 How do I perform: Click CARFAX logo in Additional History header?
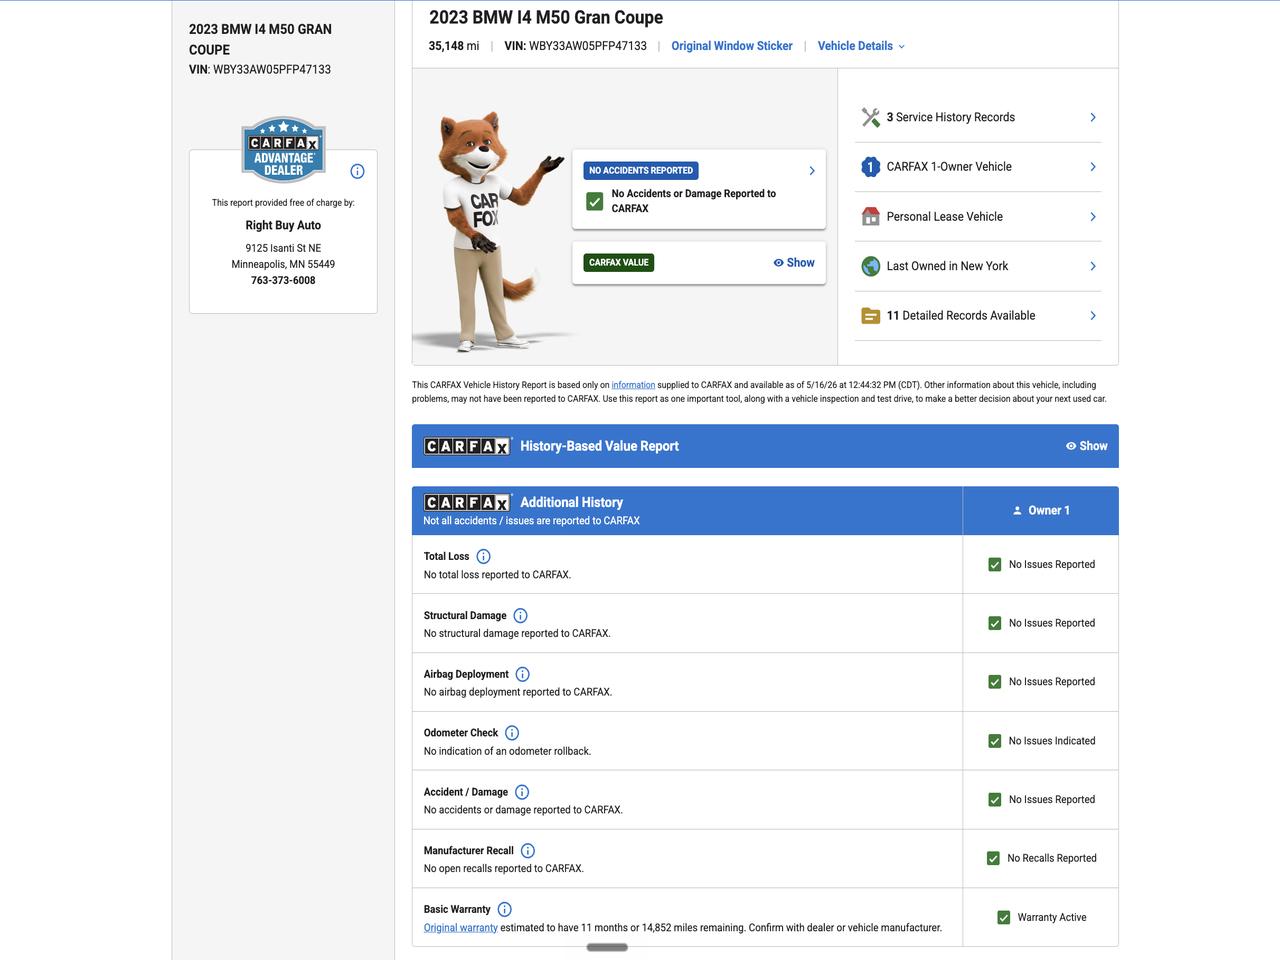click(x=467, y=502)
